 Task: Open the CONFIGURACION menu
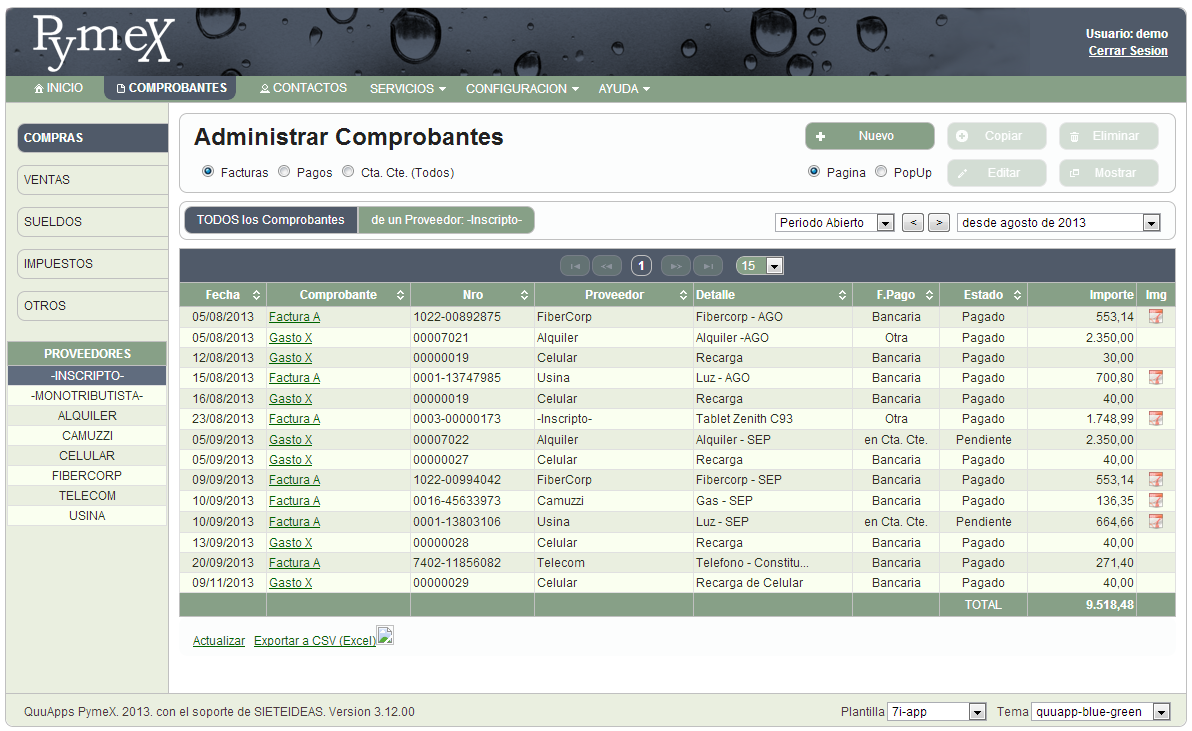[x=522, y=89]
